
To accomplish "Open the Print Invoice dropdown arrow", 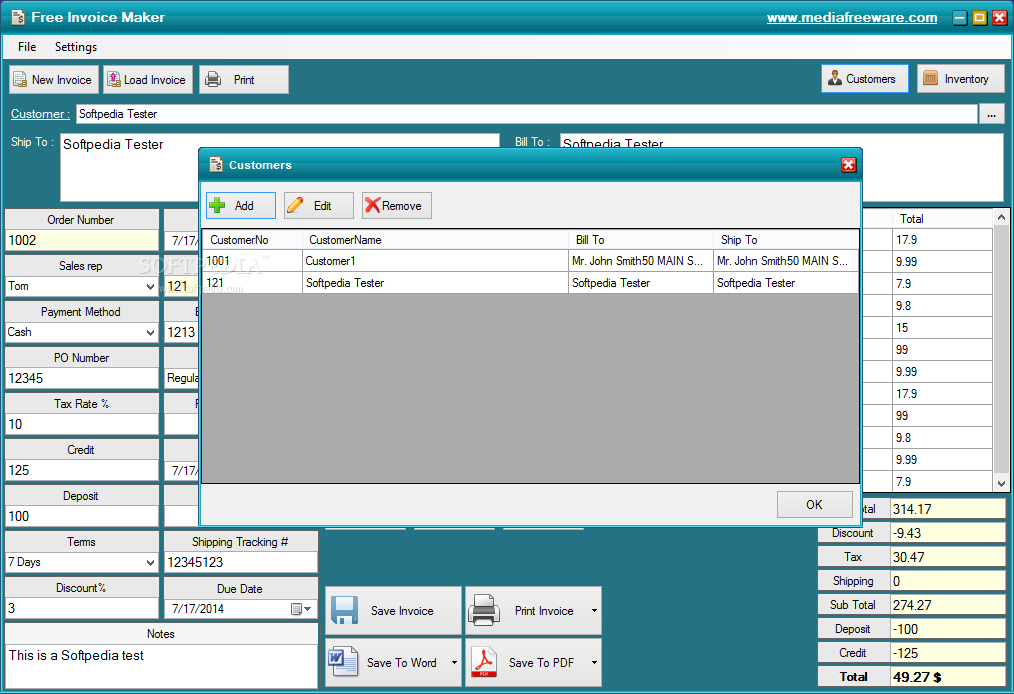I will click(594, 611).
